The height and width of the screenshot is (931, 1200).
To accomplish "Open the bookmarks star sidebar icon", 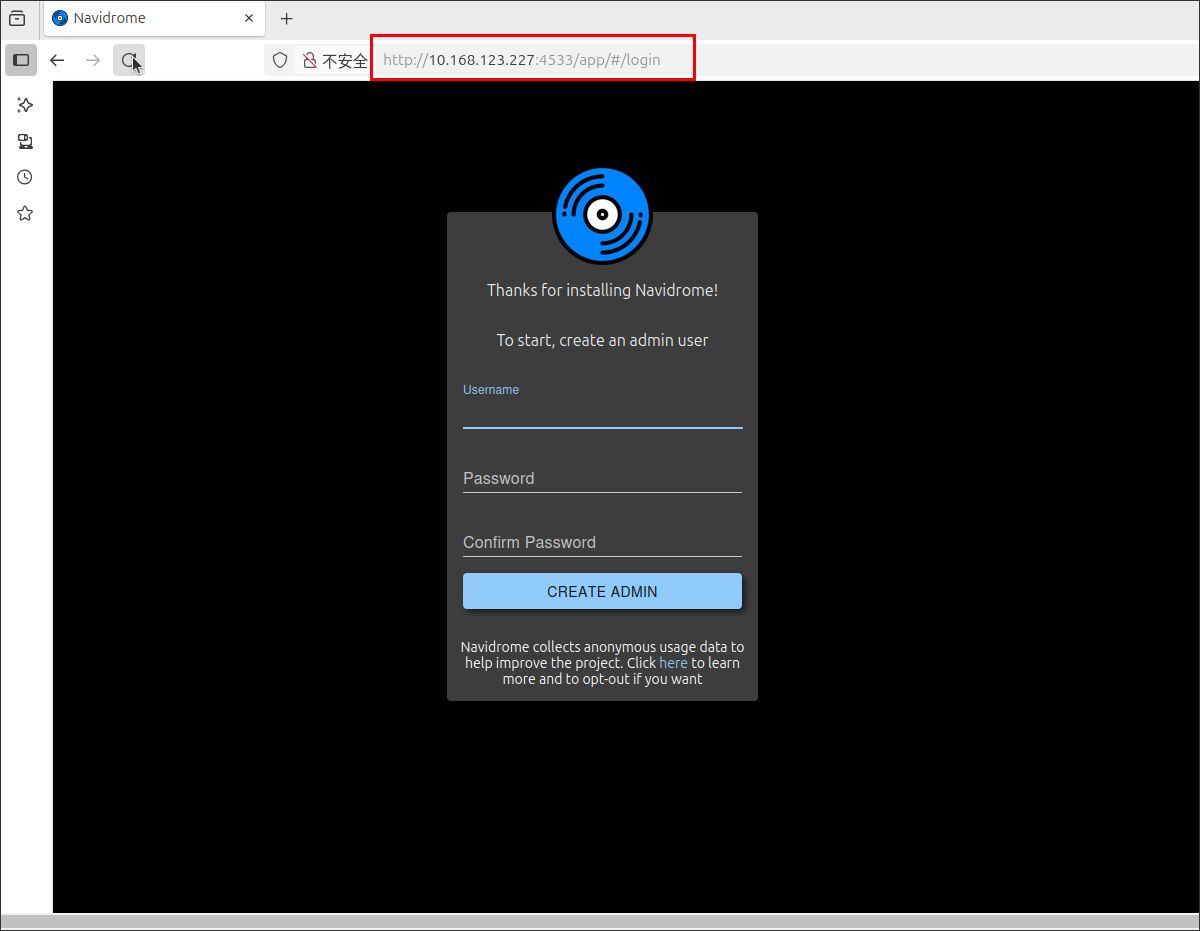I will 25,213.
